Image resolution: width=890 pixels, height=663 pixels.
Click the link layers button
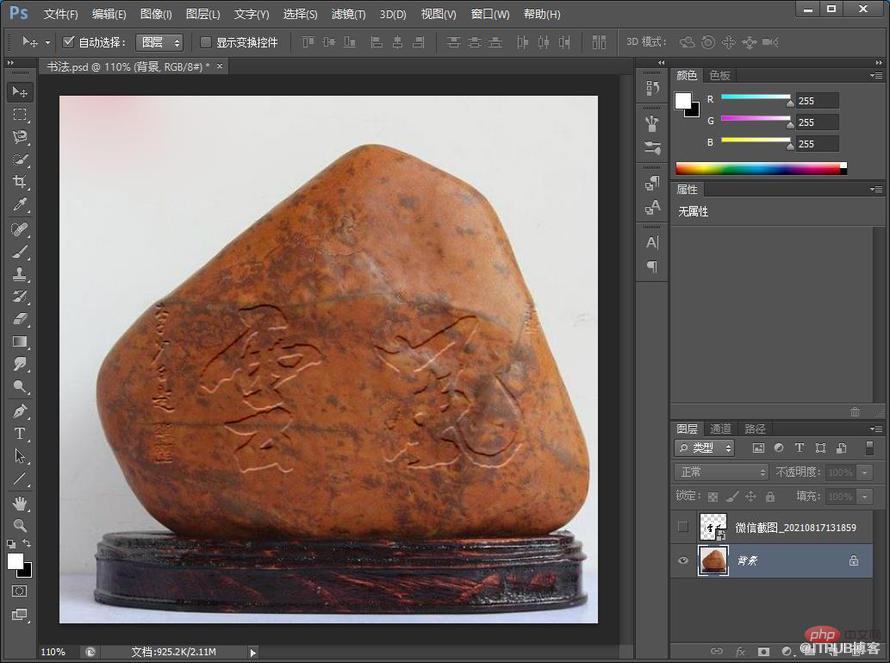click(x=717, y=651)
